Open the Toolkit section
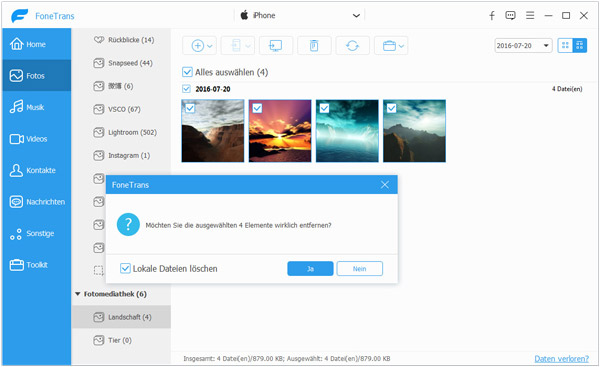This screenshot has height=367, width=600. pyautogui.click(x=36, y=264)
